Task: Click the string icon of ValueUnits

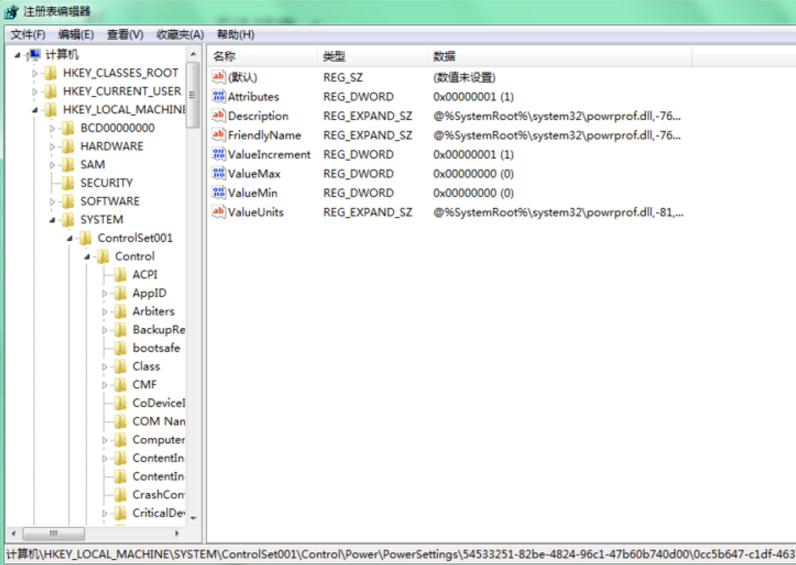Action: coord(219,212)
